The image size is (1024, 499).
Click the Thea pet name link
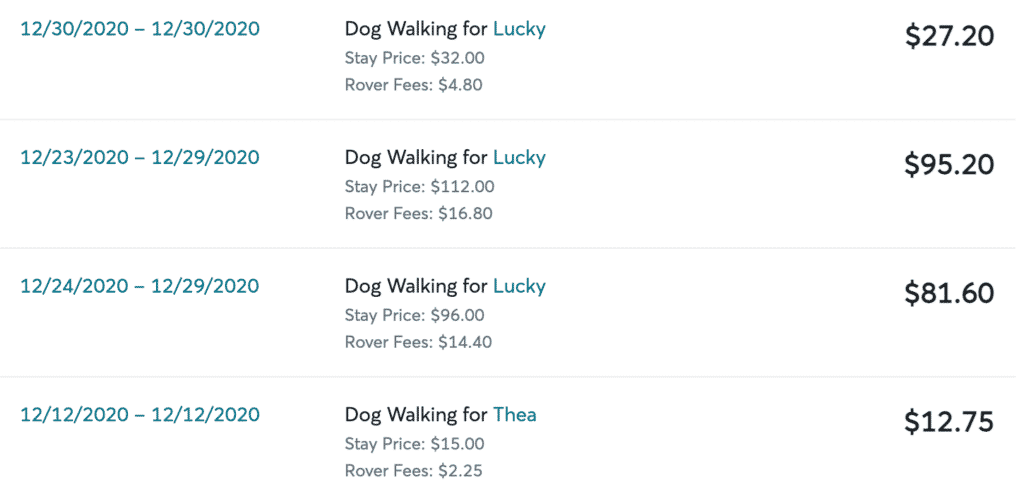[515, 415]
